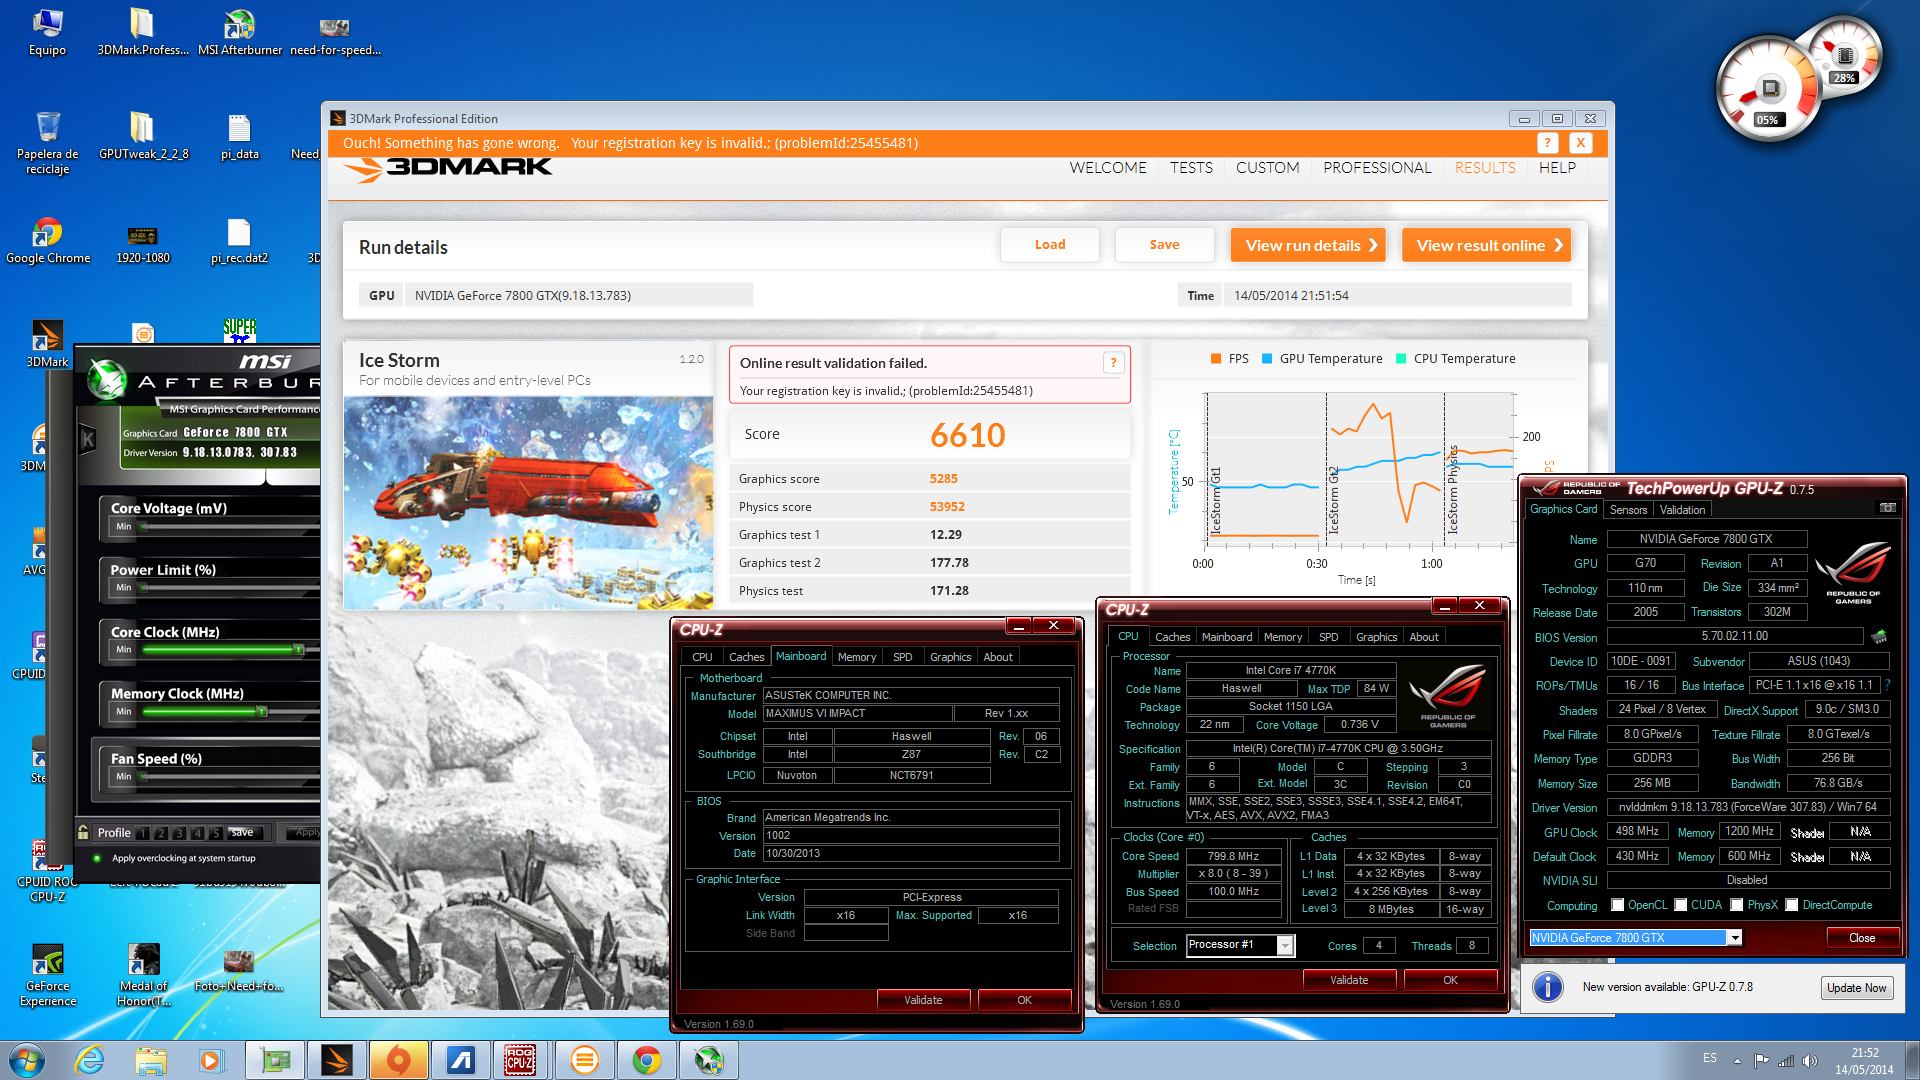Viewport: 1920px width, 1080px height.
Task: Select the GPUTweak_2_2_8 desktop folder
Action: click(143, 135)
